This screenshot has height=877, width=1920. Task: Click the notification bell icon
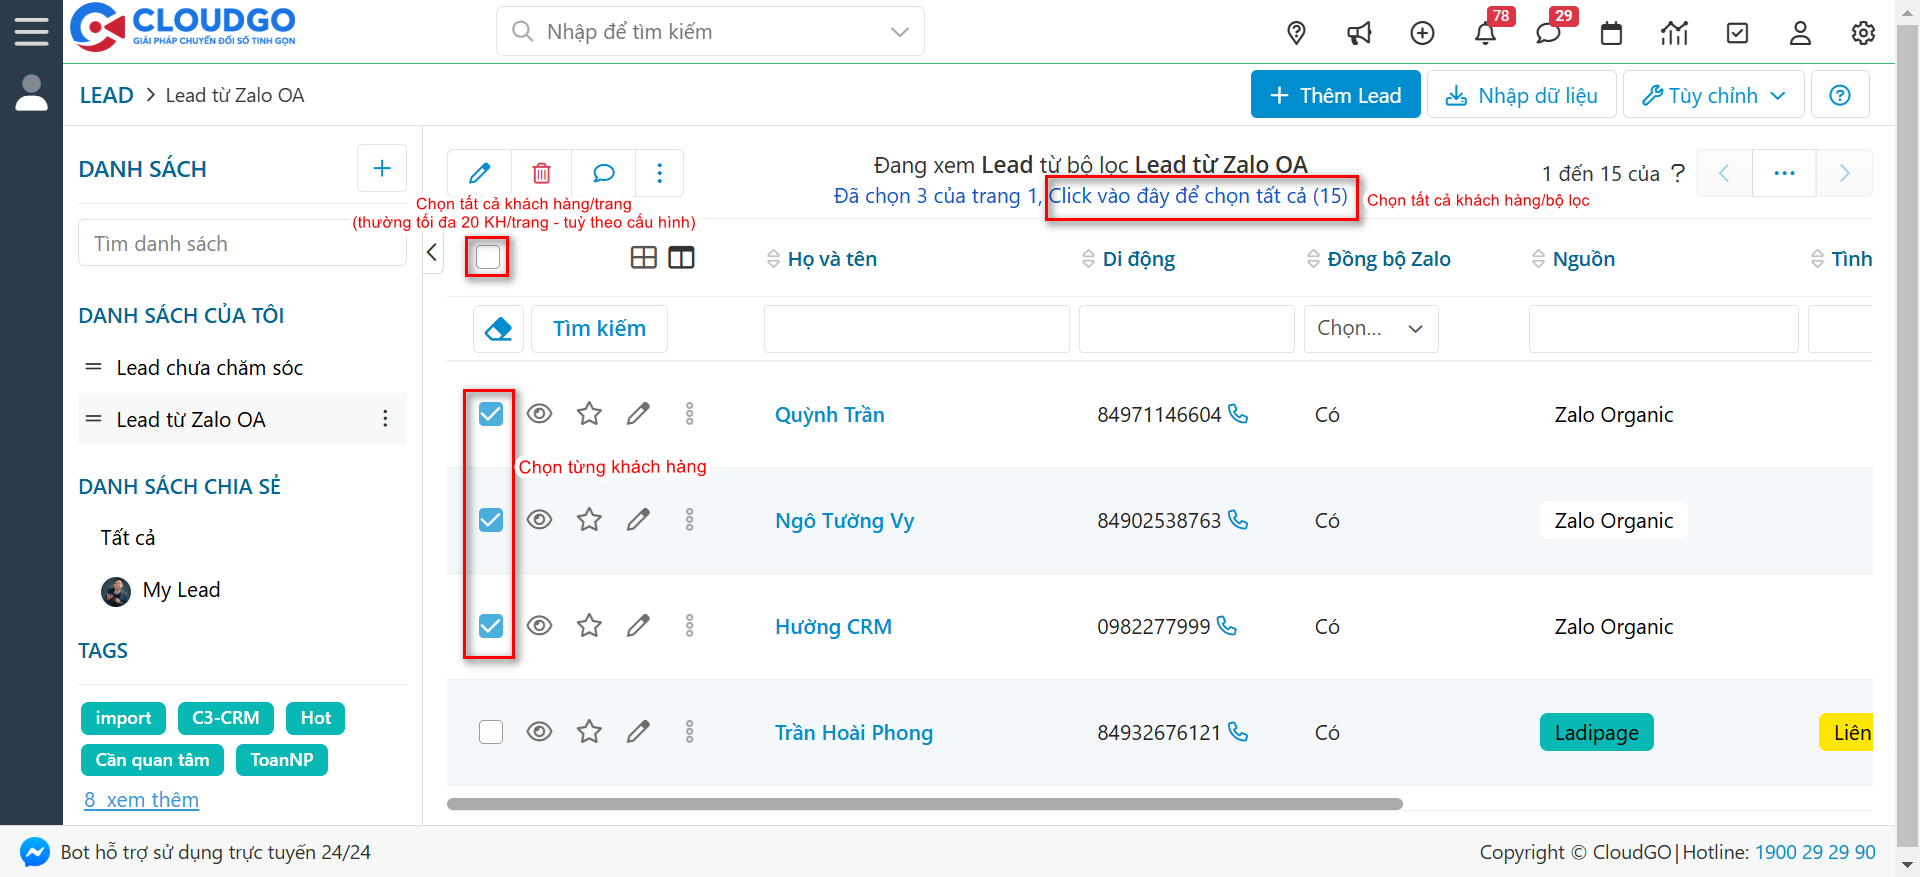point(1485,33)
